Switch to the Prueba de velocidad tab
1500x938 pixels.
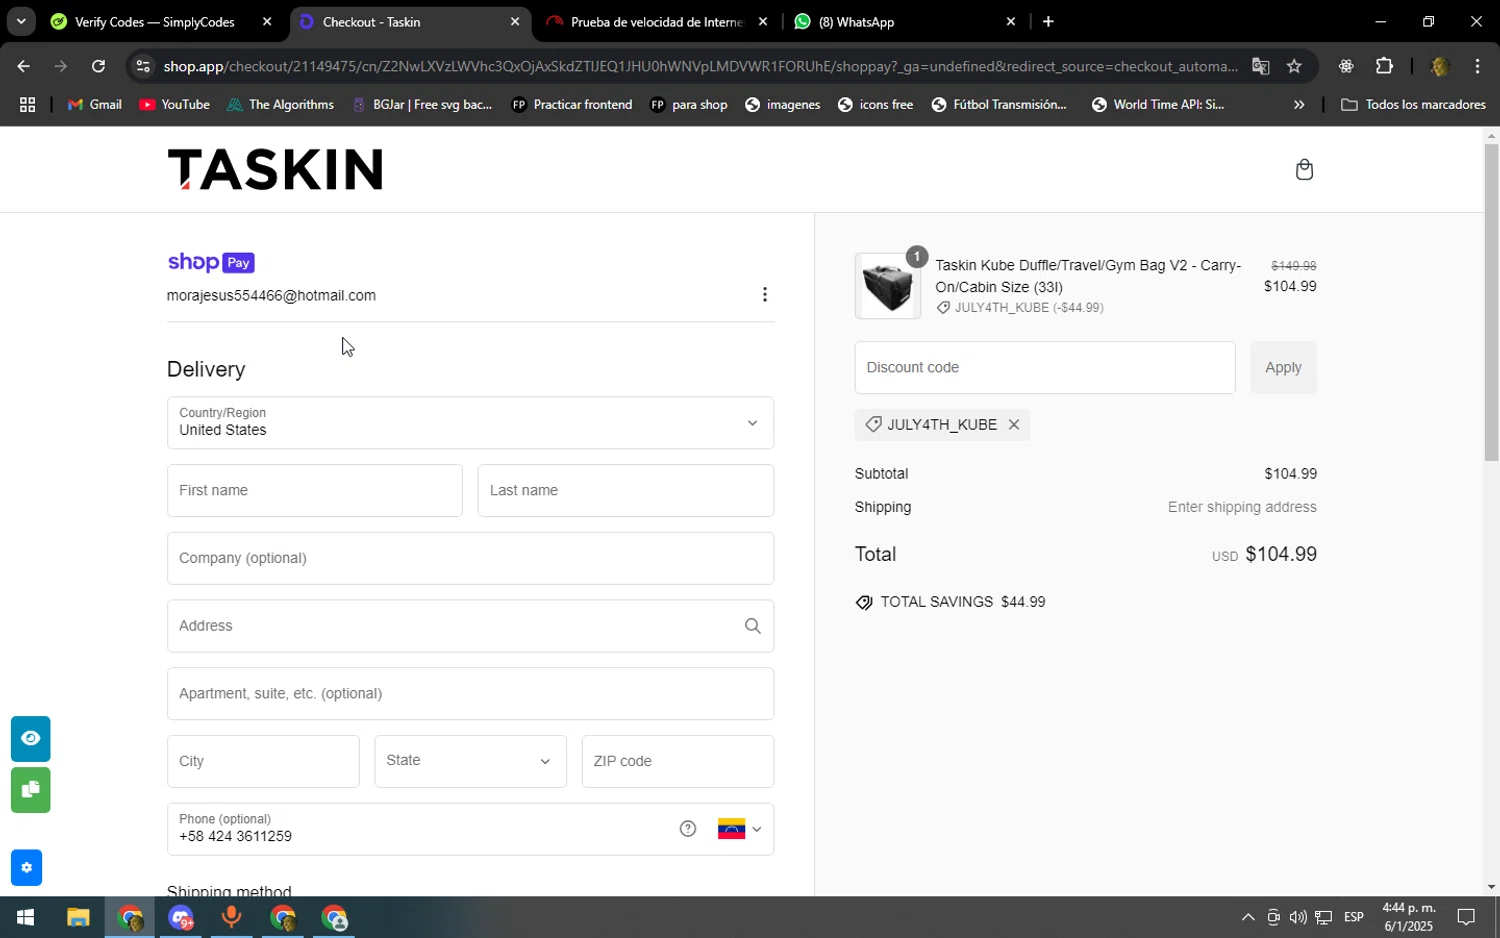click(656, 21)
